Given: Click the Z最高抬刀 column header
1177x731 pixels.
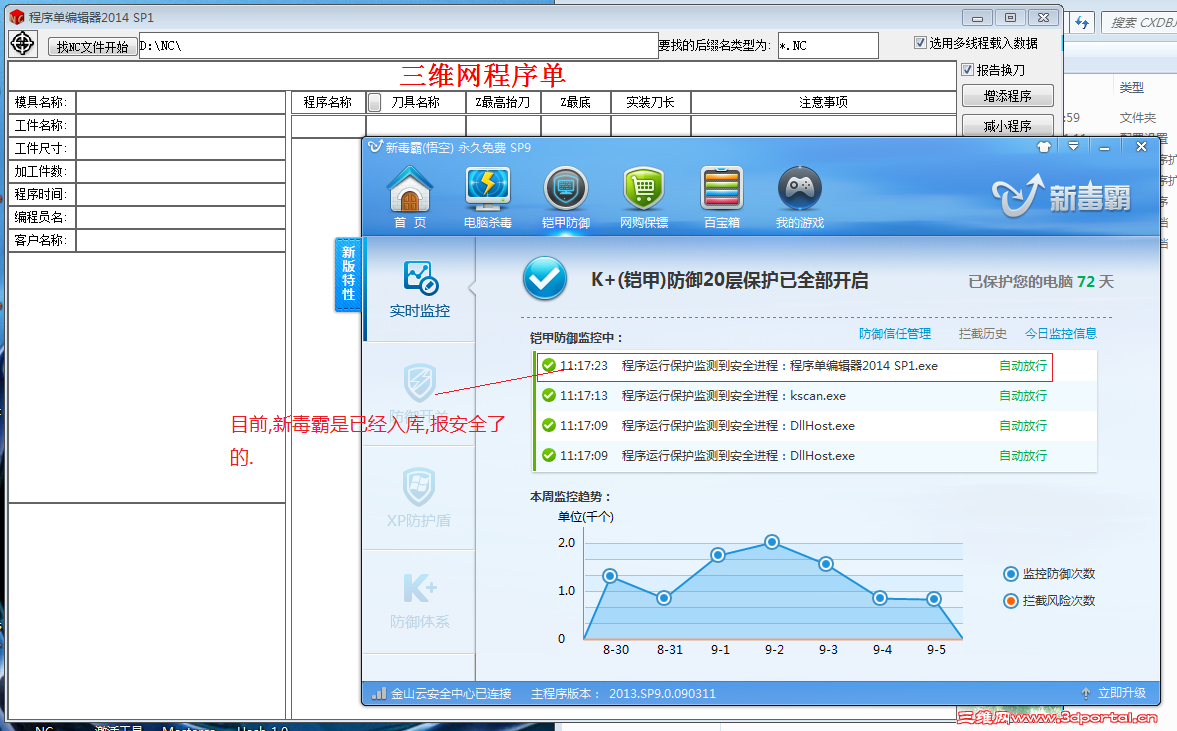Looking at the screenshot, I should [503, 102].
